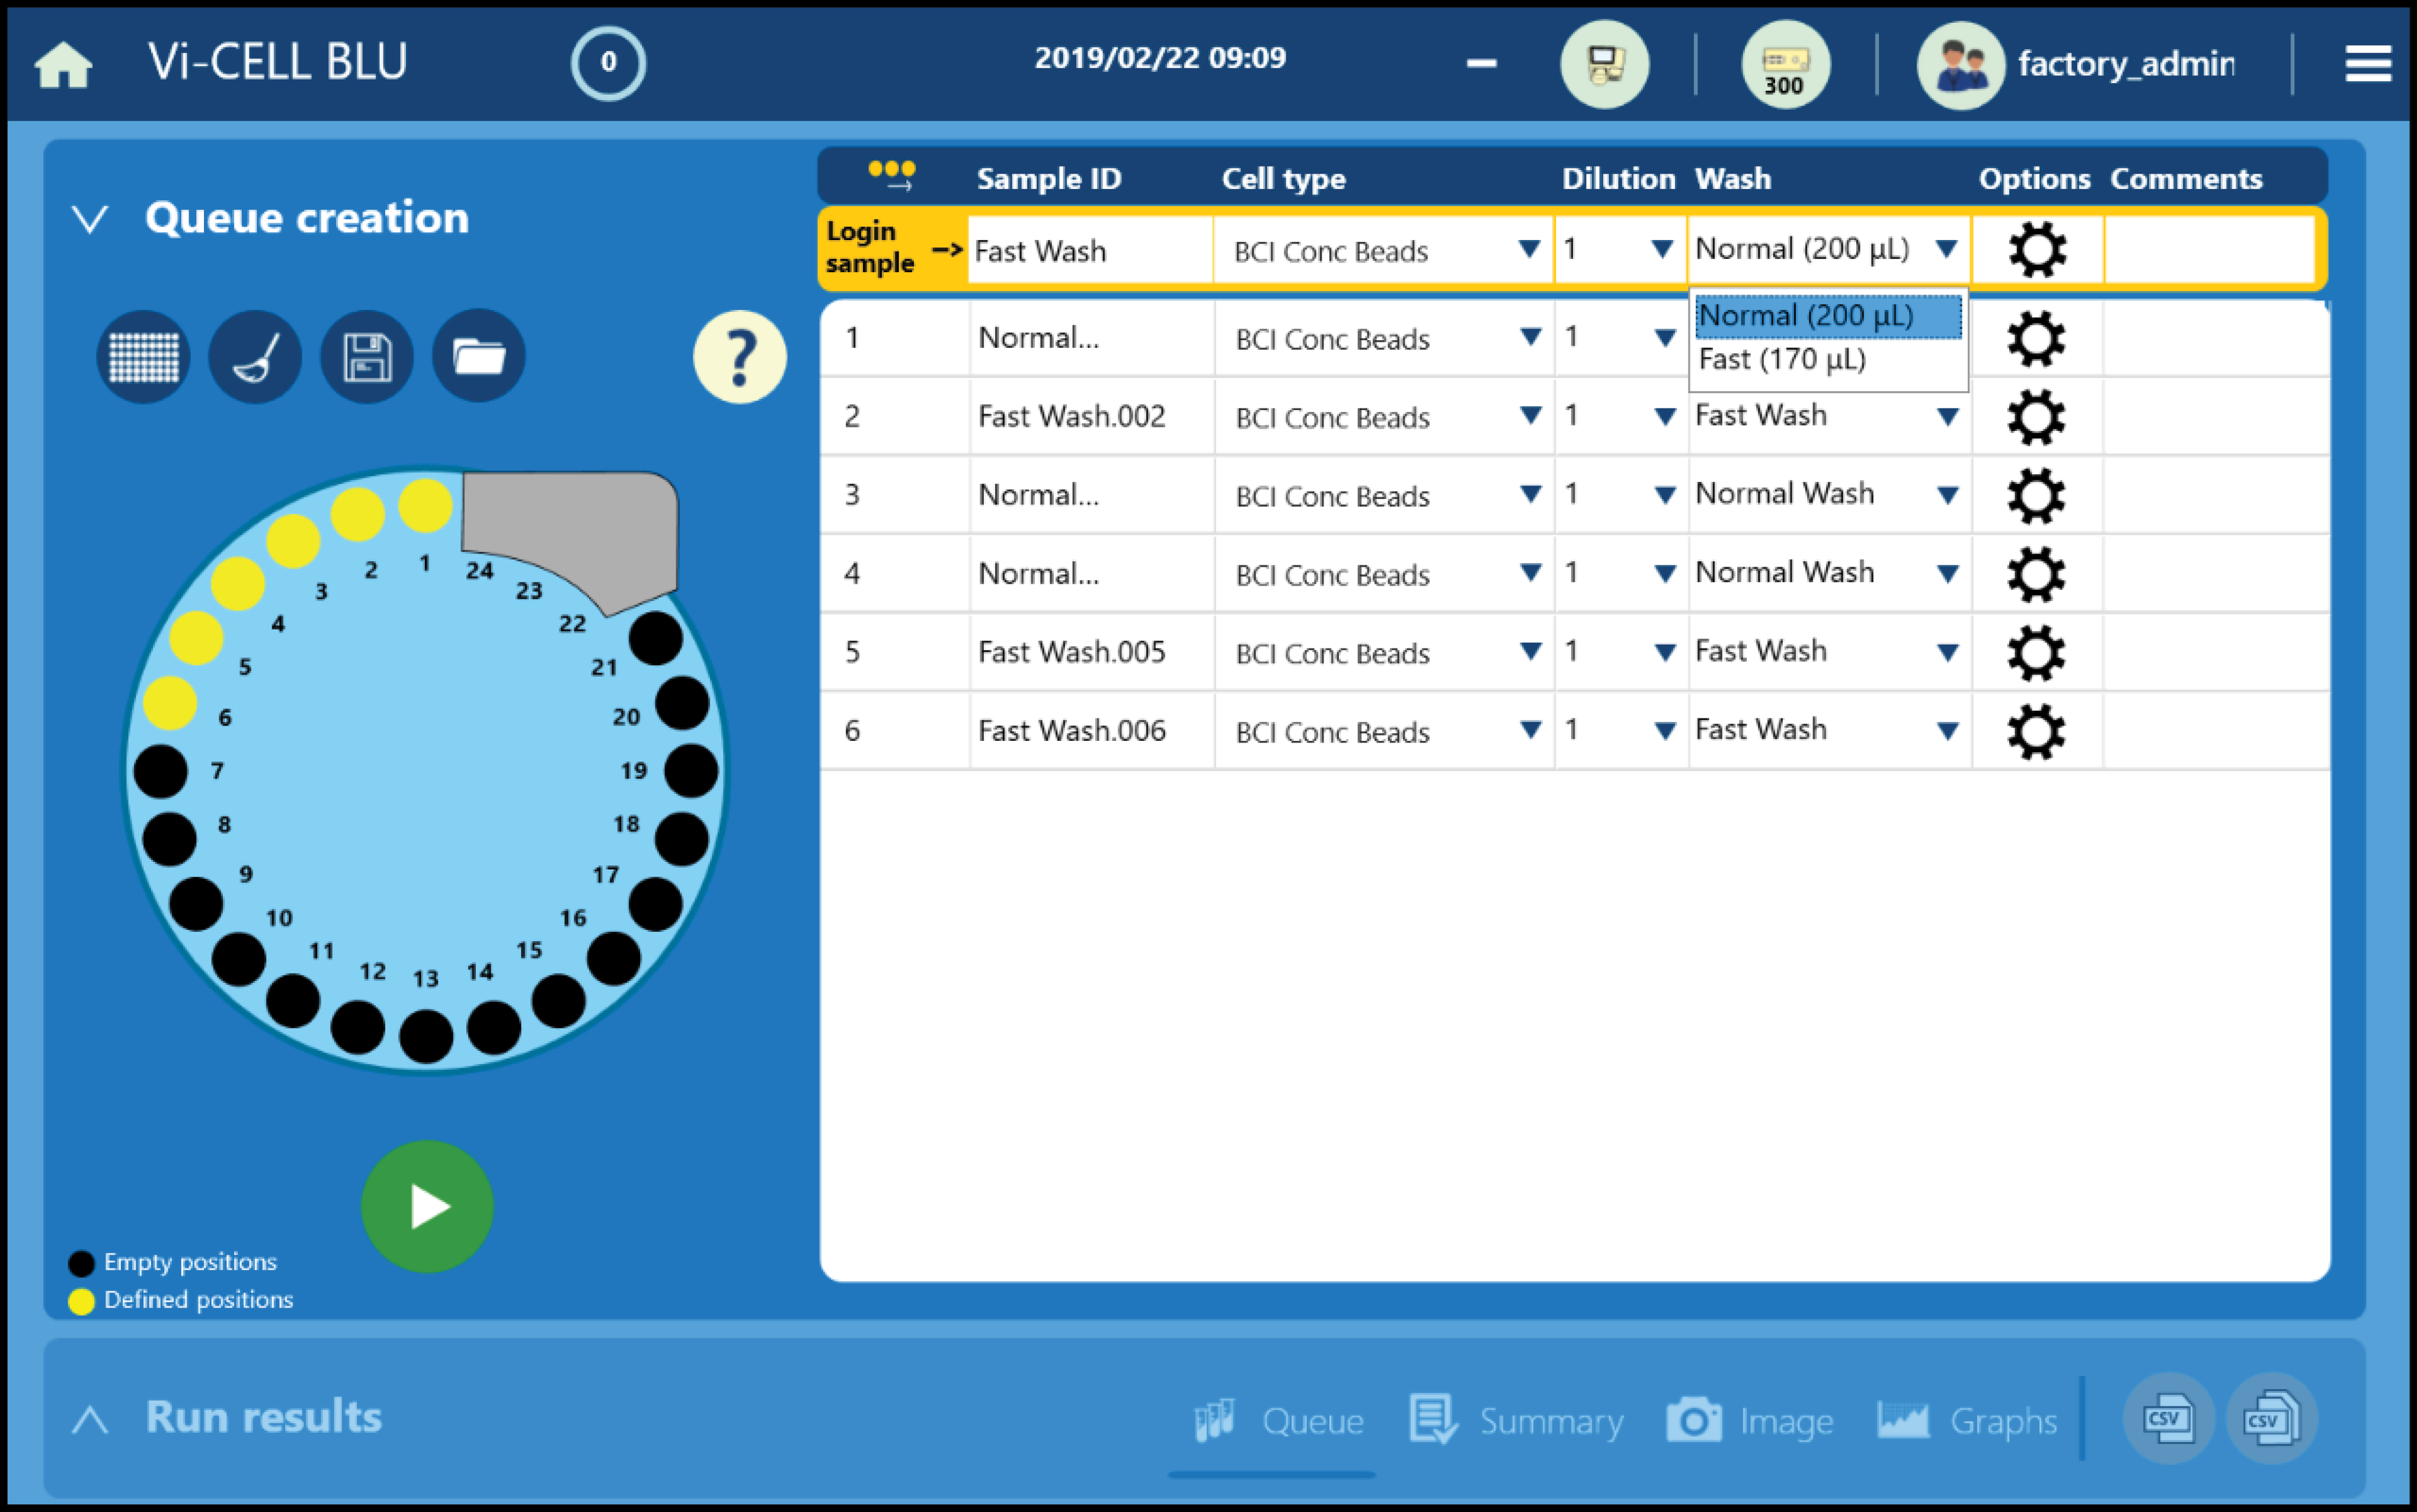Click the Wash column header

[x=1732, y=179]
